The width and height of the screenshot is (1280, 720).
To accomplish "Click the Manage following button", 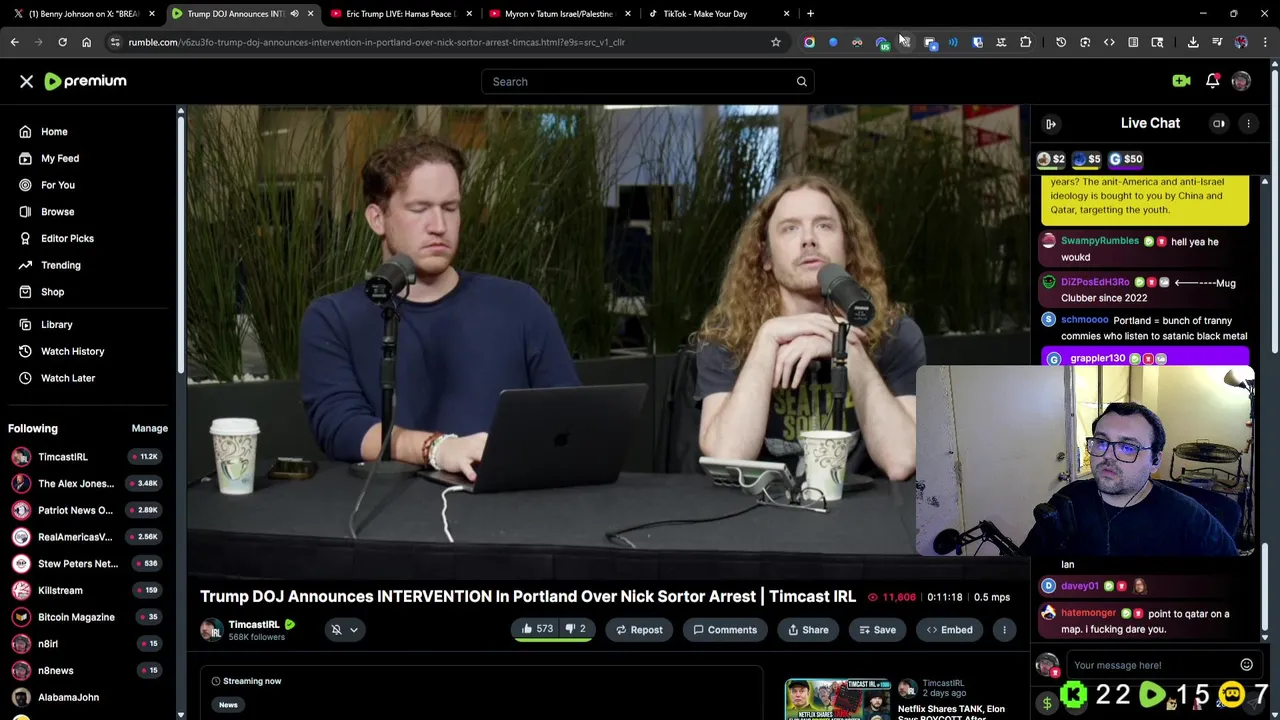I will tap(150, 428).
